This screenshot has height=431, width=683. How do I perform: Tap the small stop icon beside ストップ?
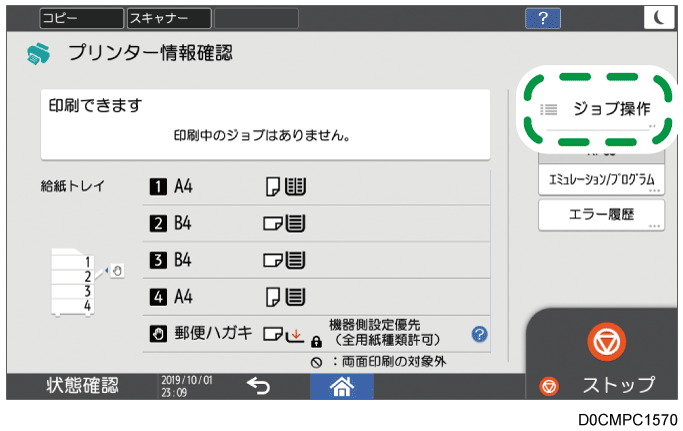point(549,387)
